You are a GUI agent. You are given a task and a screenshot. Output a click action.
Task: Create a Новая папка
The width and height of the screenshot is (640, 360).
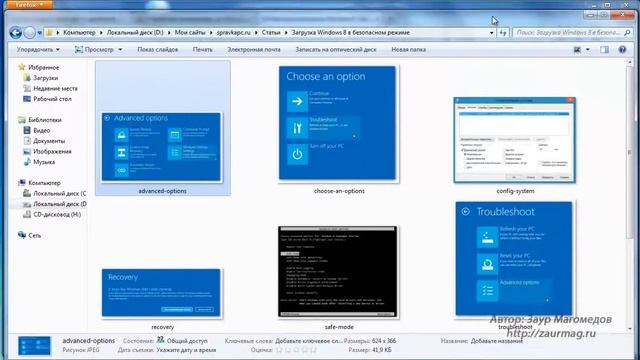click(409, 49)
